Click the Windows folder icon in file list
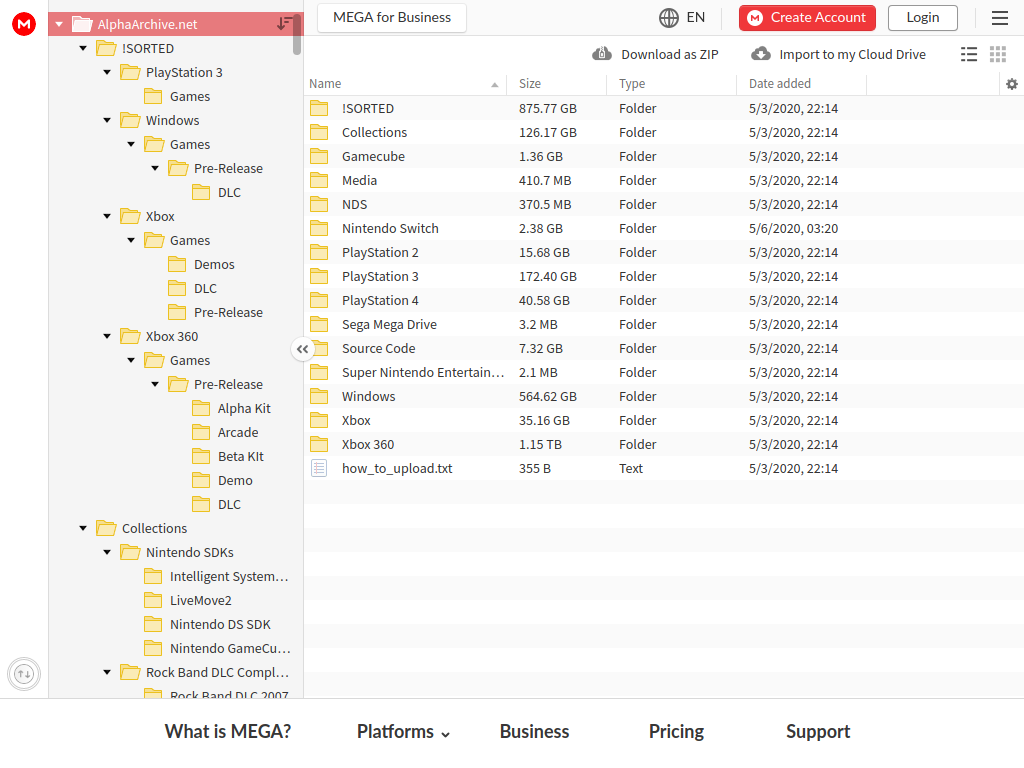 click(x=319, y=396)
